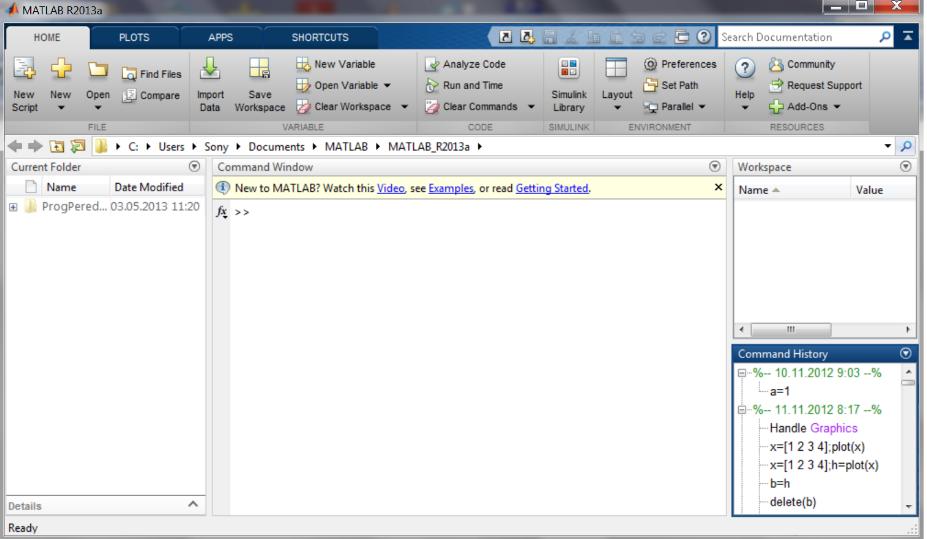
Task: Expand the Add-Ons dropdown arrow
Action: pyautogui.click(x=837, y=106)
